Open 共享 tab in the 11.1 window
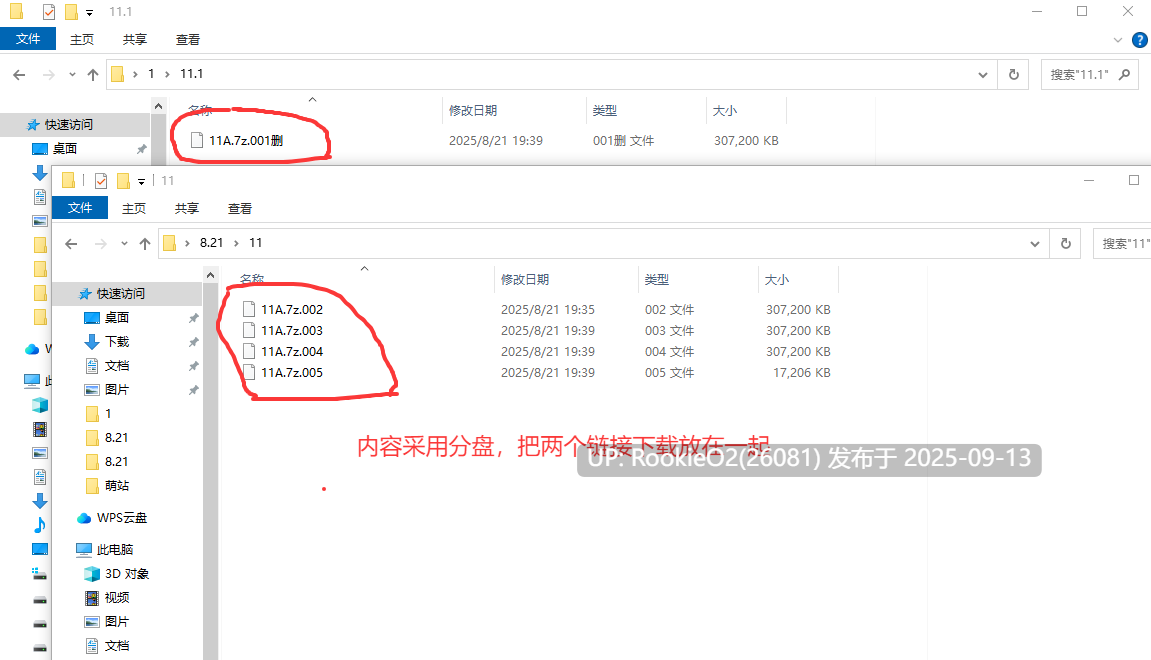Screen dimensions: 1151x660 134,40
